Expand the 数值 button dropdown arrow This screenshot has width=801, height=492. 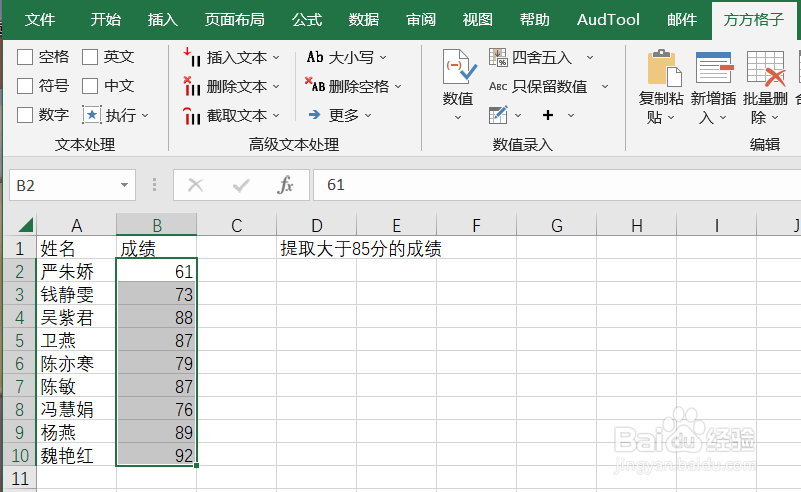[458, 118]
